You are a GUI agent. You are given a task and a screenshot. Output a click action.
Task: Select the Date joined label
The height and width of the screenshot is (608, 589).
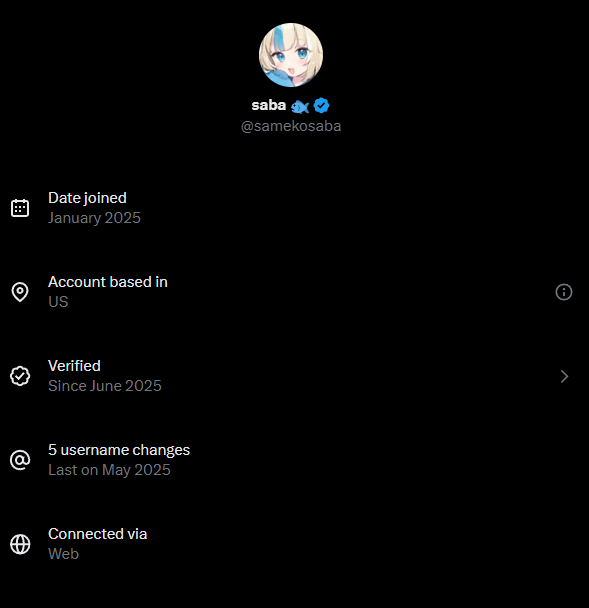point(87,198)
